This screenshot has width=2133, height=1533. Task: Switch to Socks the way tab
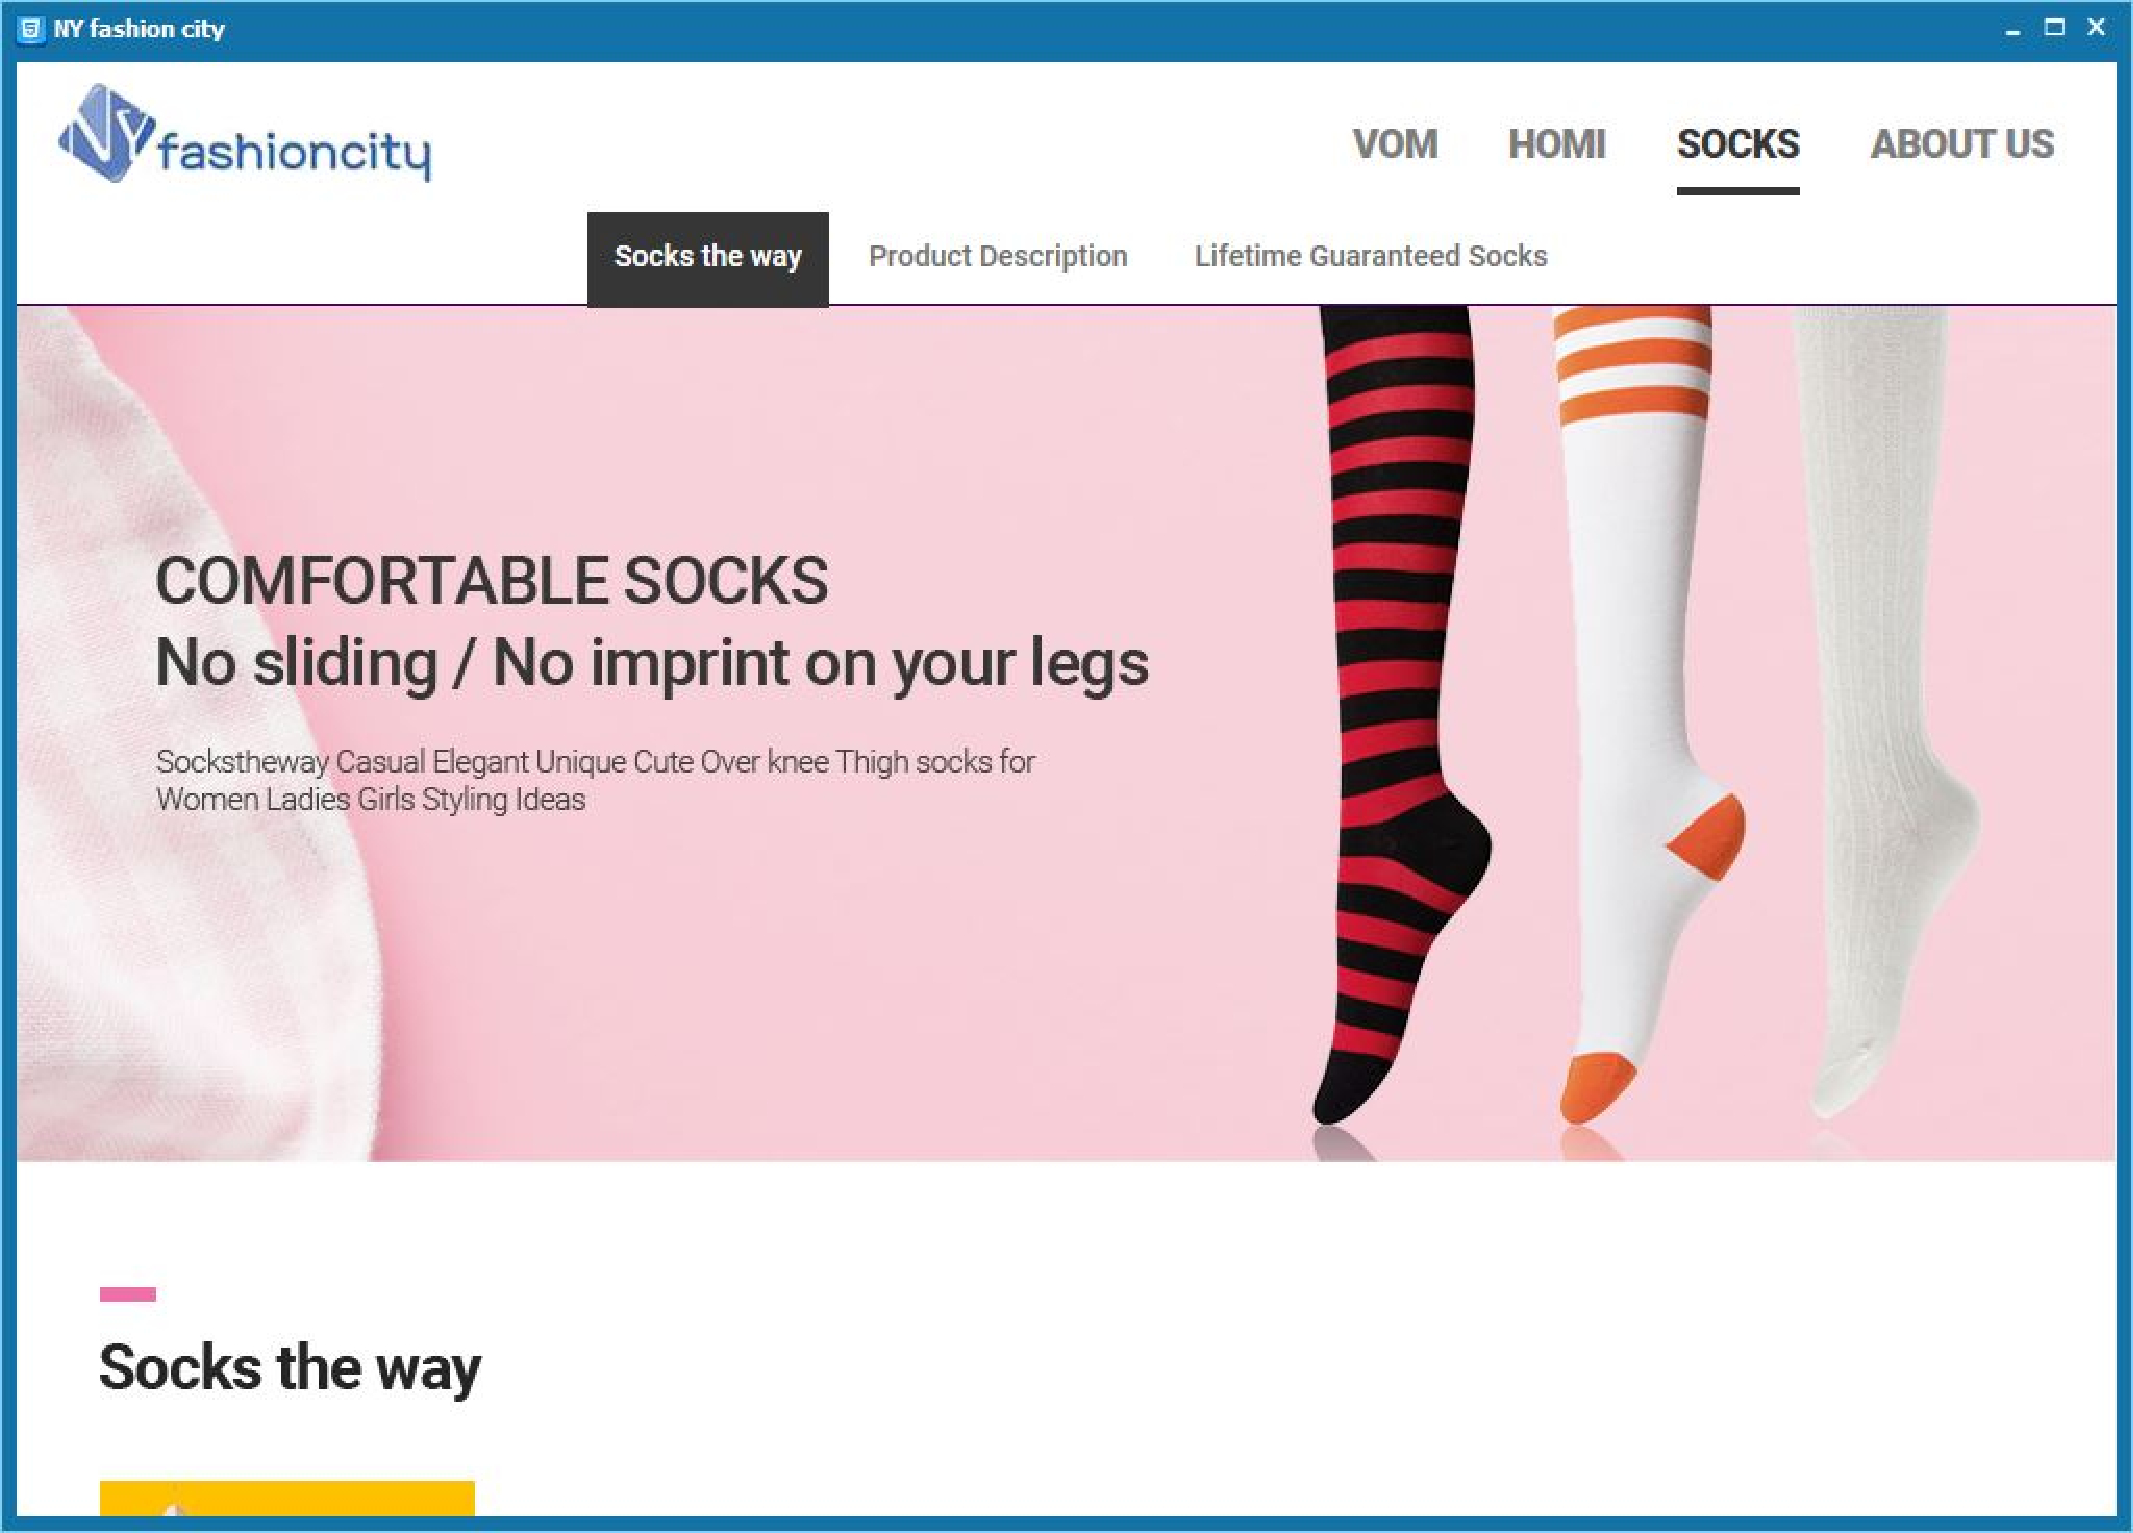[708, 257]
